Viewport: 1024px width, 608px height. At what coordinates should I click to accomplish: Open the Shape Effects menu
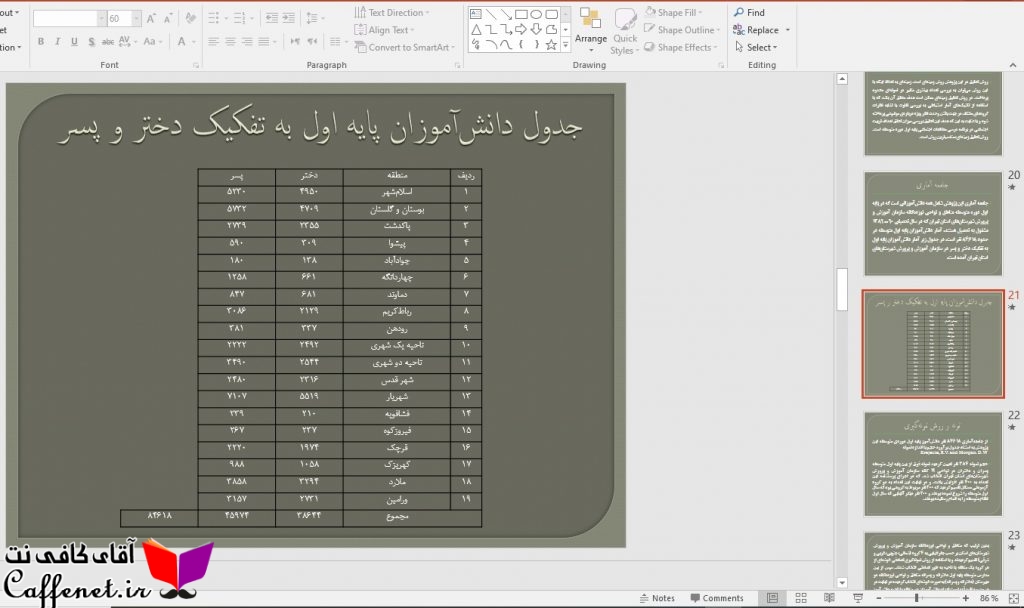pos(680,47)
